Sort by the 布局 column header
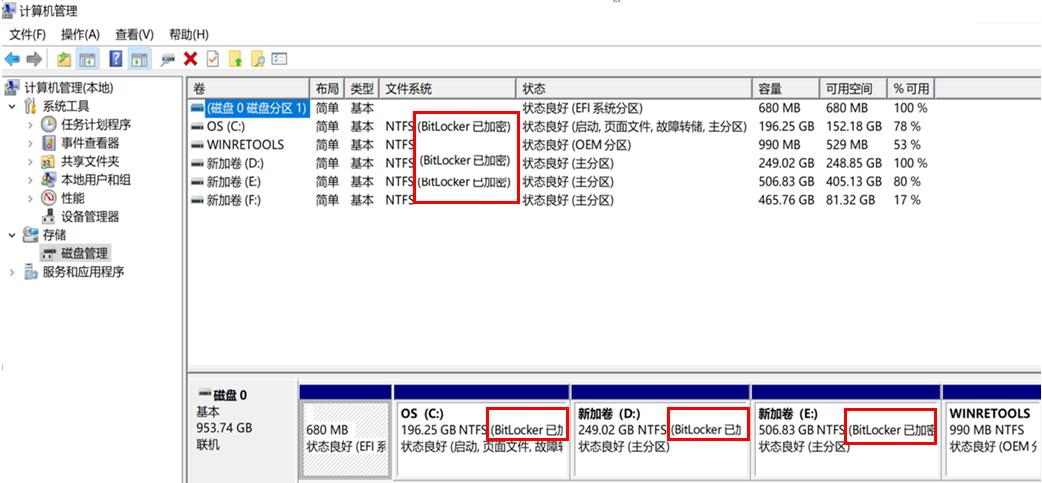Image resolution: width=1042 pixels, height=483 pixels. (x=328, y=89)
